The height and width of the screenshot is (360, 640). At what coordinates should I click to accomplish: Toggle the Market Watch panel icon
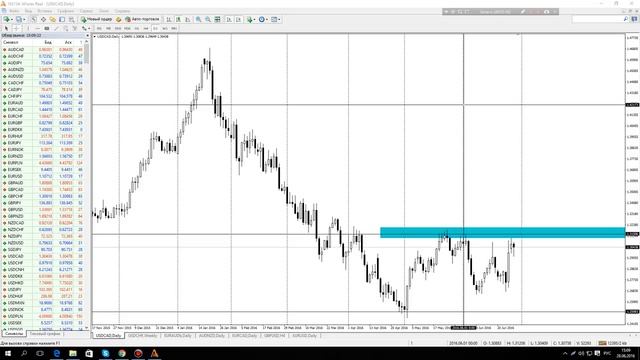pyautogui.click(x=33, y=19)
